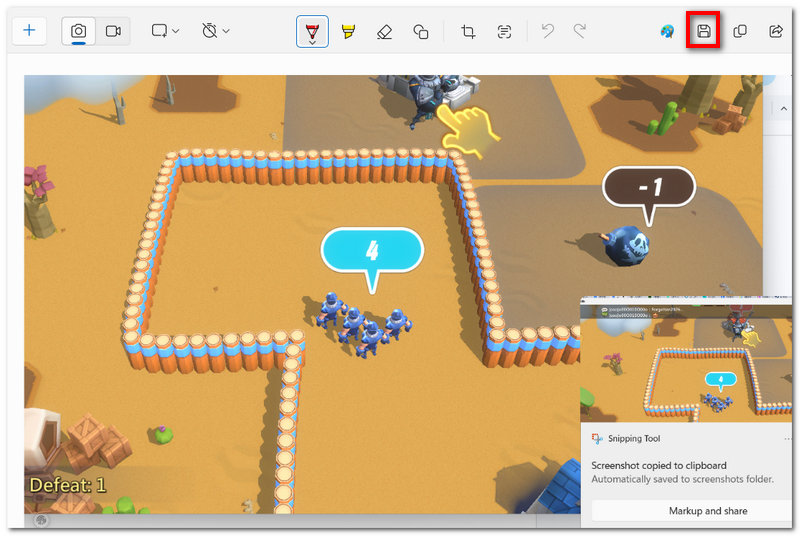The height and width of the screenshot is (536, 800).
Task: Undo the last edit
Action: tap(548, 31)
